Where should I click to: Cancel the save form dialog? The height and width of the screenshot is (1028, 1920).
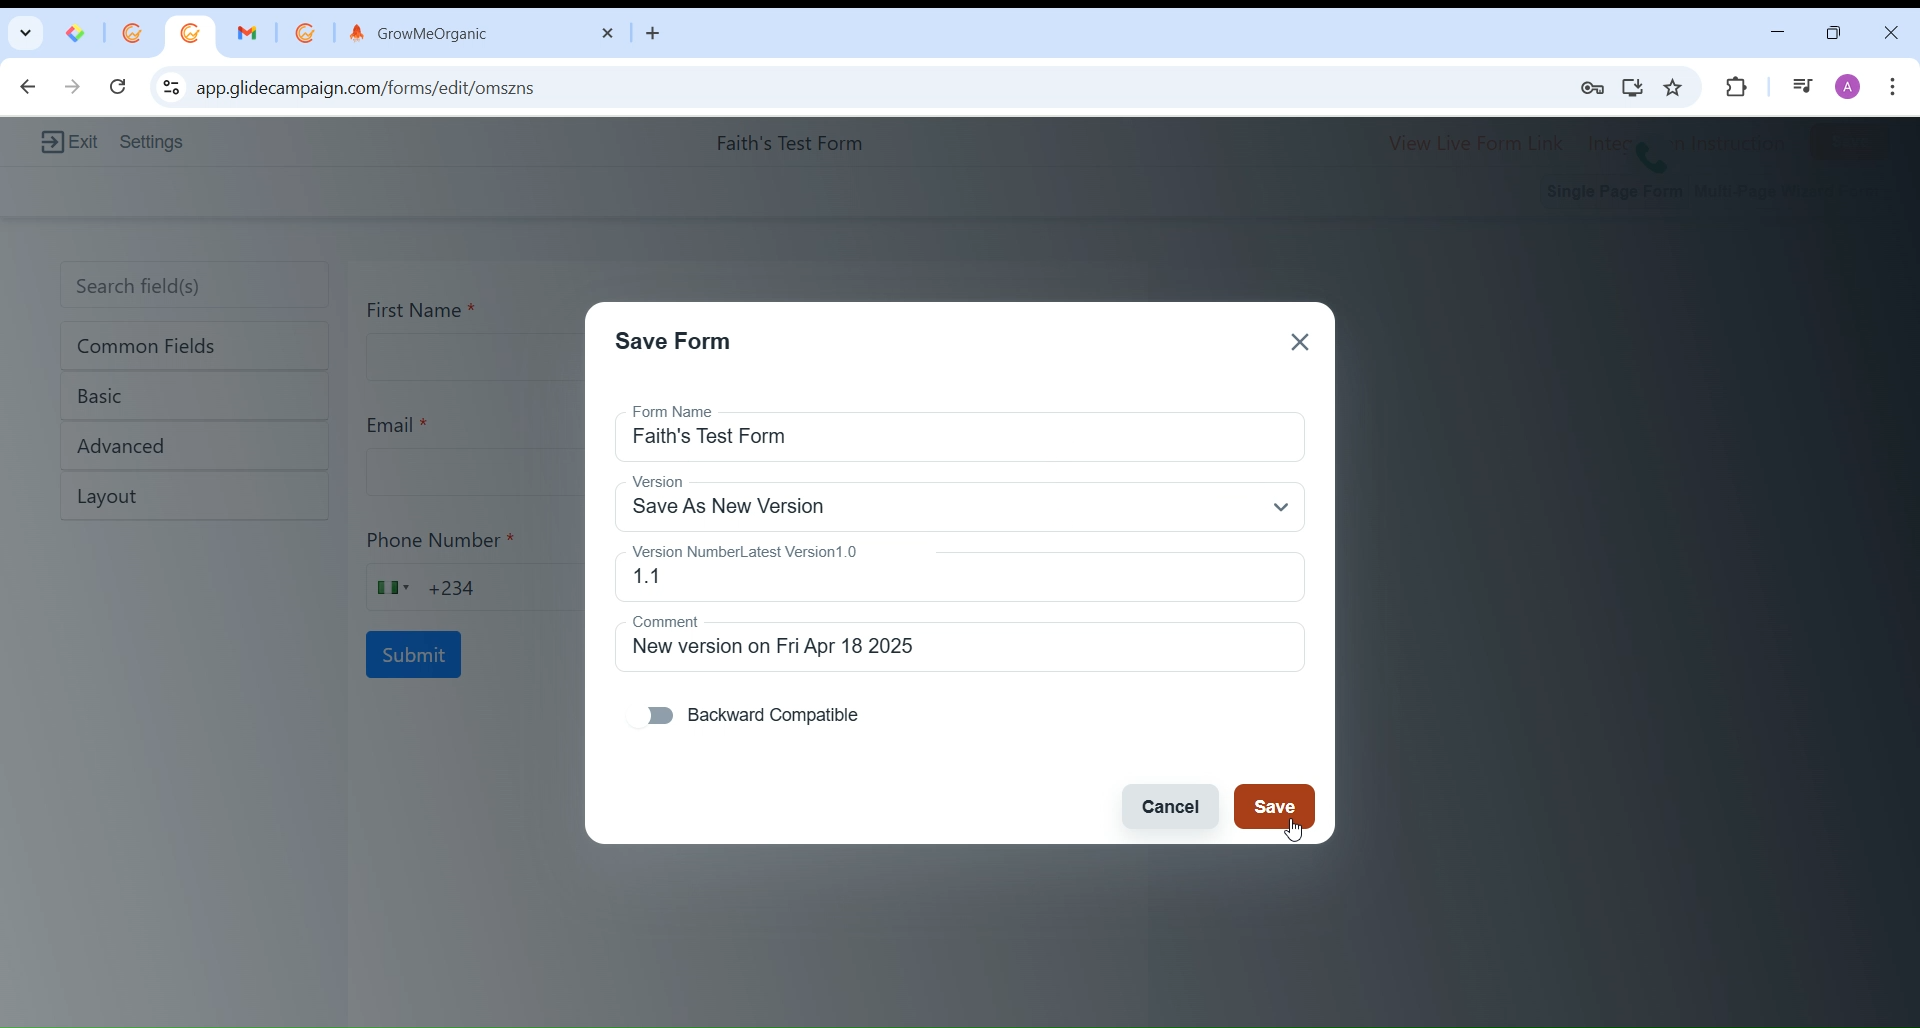pos(1170,807)
